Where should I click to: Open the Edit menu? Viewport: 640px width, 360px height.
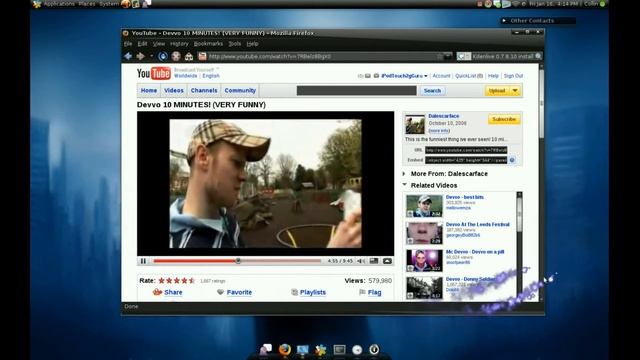(x=142, y=44)
